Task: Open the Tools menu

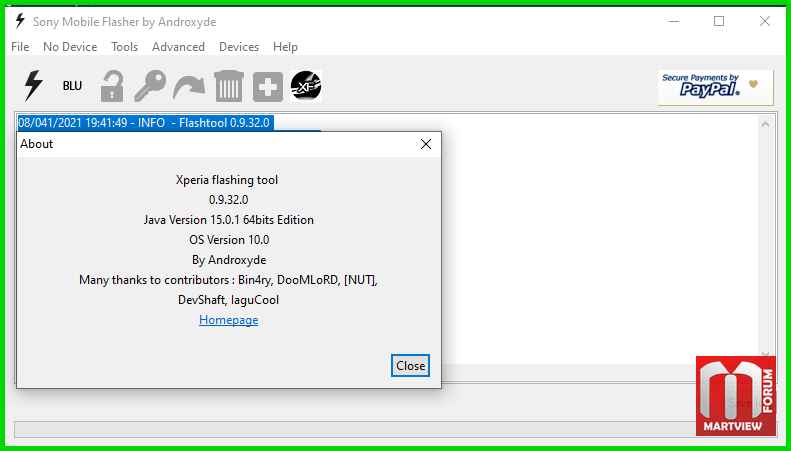Action: (125, 47)
